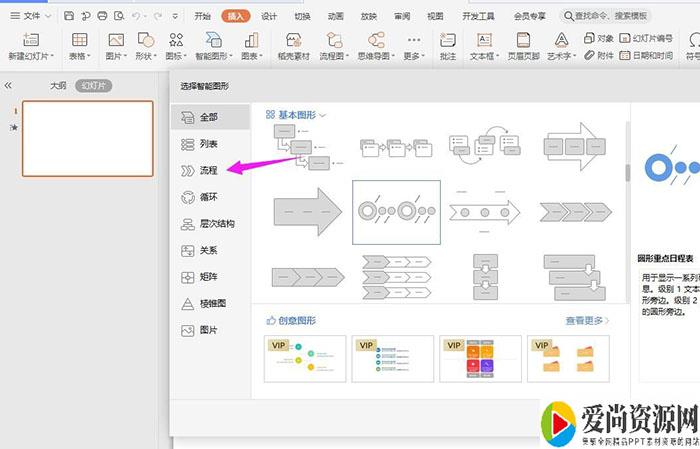This screenshot has width=700, height=449.
Task: Click the 批注 comment icon
Action: [446, 43]
